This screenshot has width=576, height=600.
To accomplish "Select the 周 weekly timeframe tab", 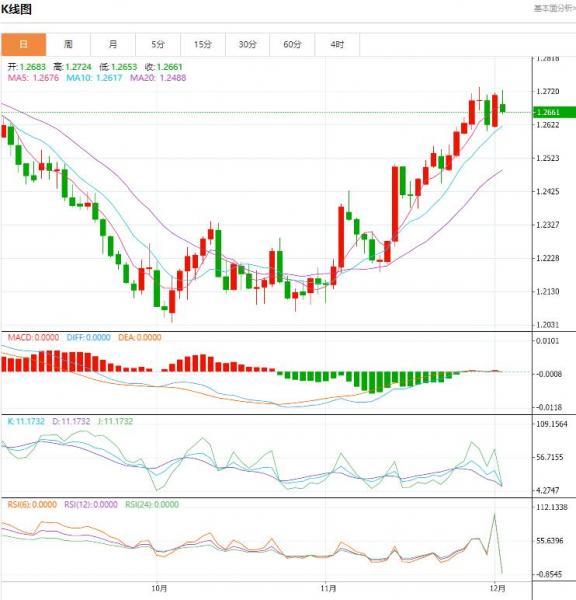I will click(x=68, y=44).
